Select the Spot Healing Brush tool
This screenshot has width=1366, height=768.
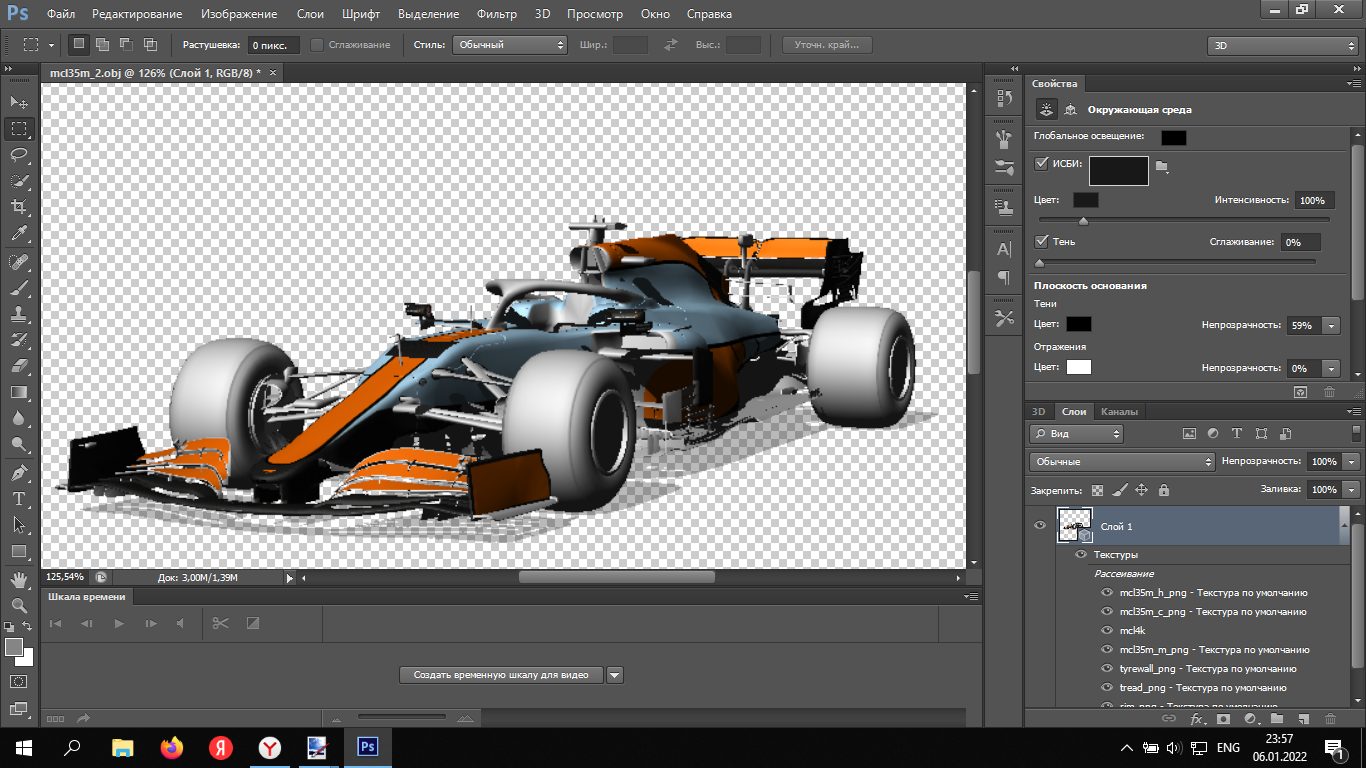pos(19,262)
